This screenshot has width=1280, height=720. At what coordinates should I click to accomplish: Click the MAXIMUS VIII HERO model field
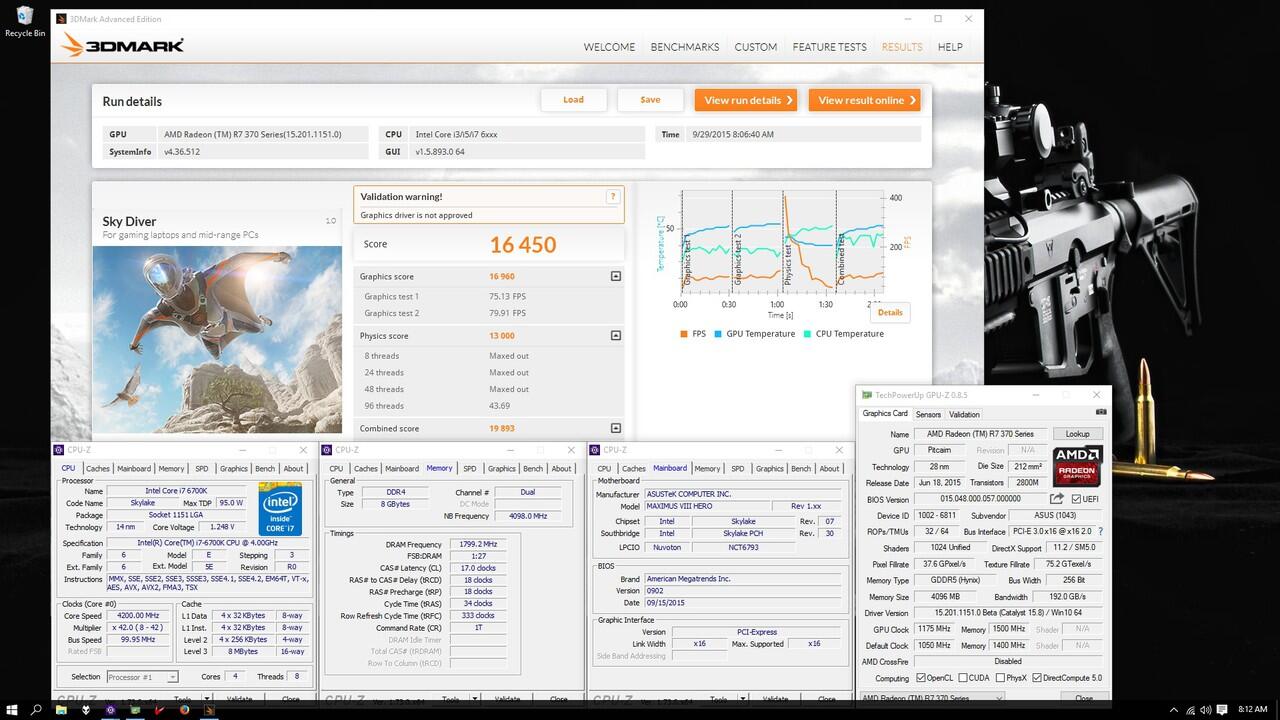[709, 506]
